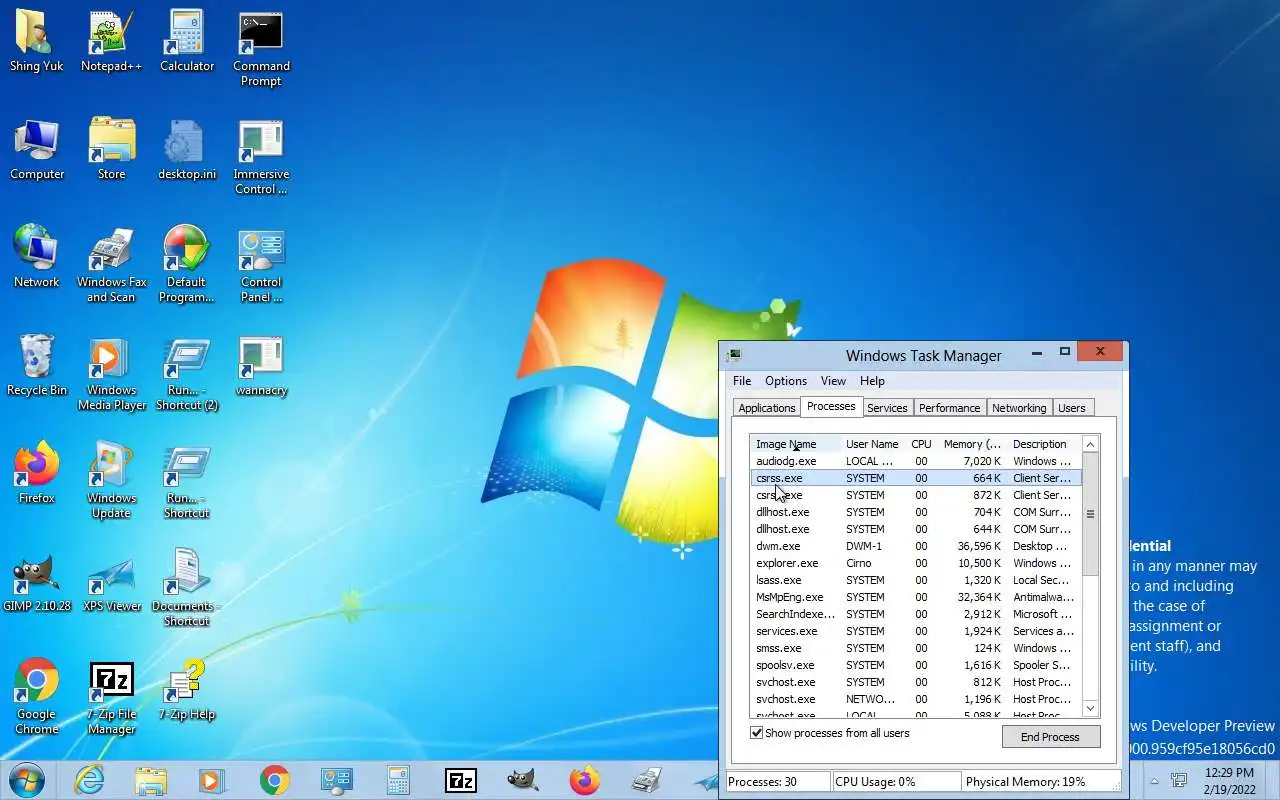Sort processes by Description column header
The height and width of the screenshot is (800, 1280).
(x=1044, y=444)
